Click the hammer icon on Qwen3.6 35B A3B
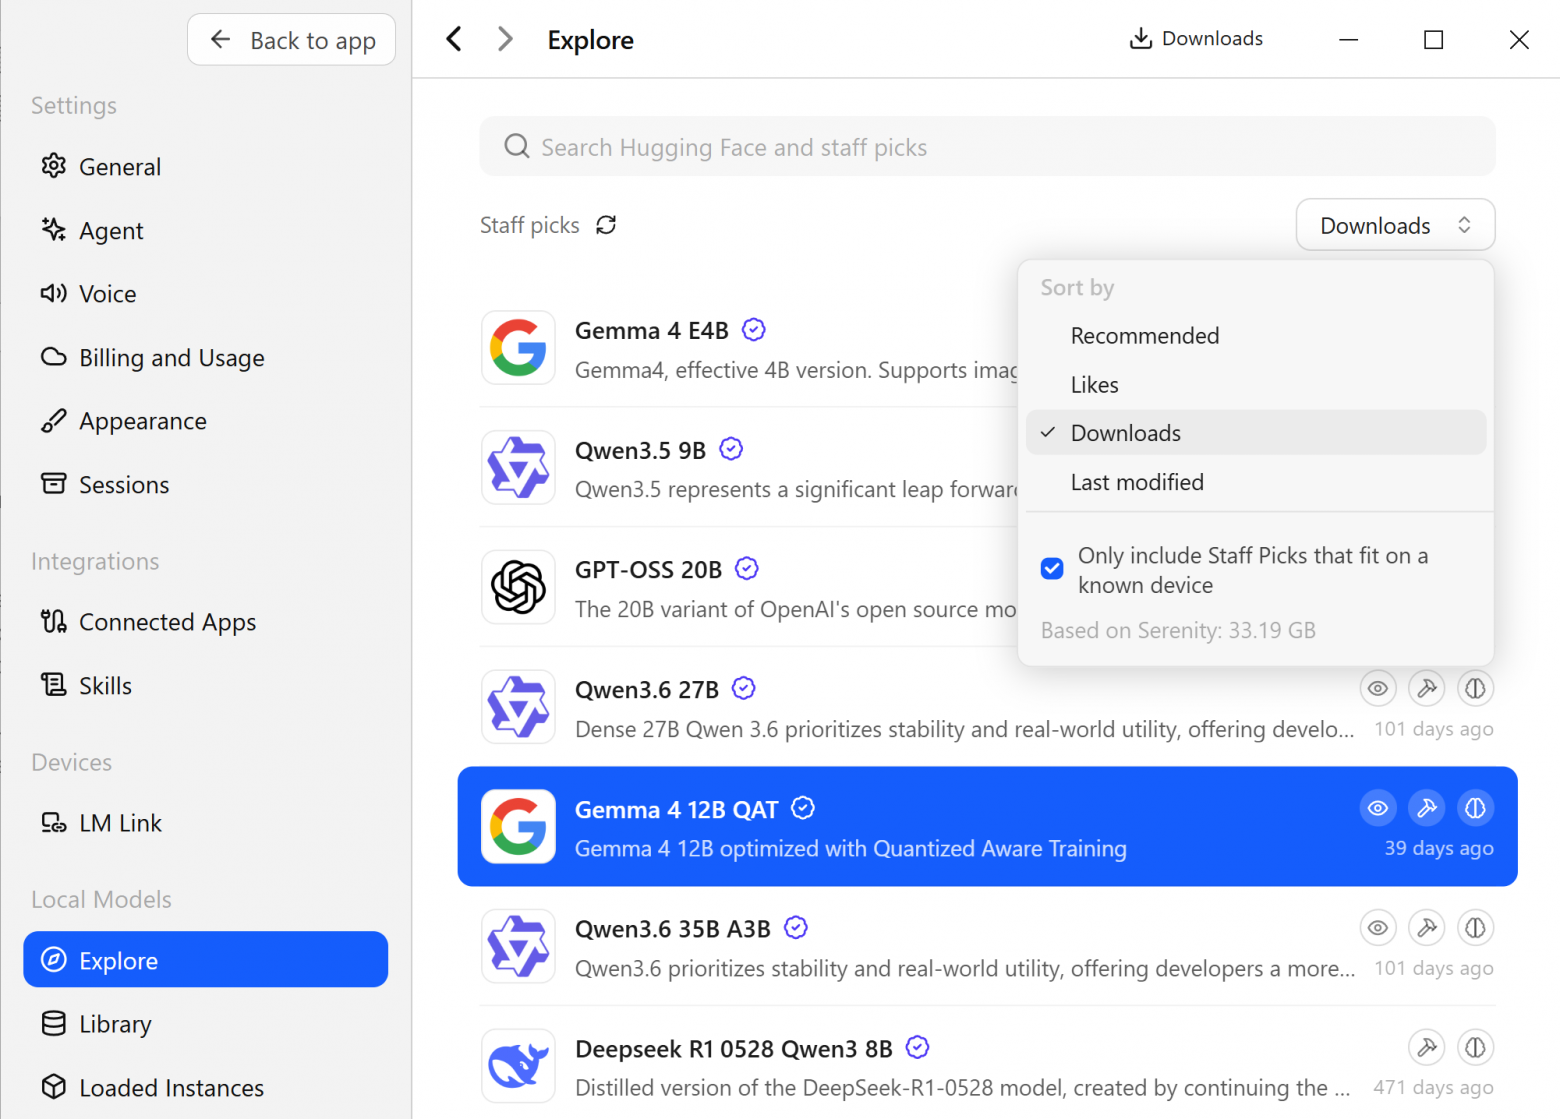Image resolution: width=1560 pixels, height=1119 pixels. click(1427, 928)
